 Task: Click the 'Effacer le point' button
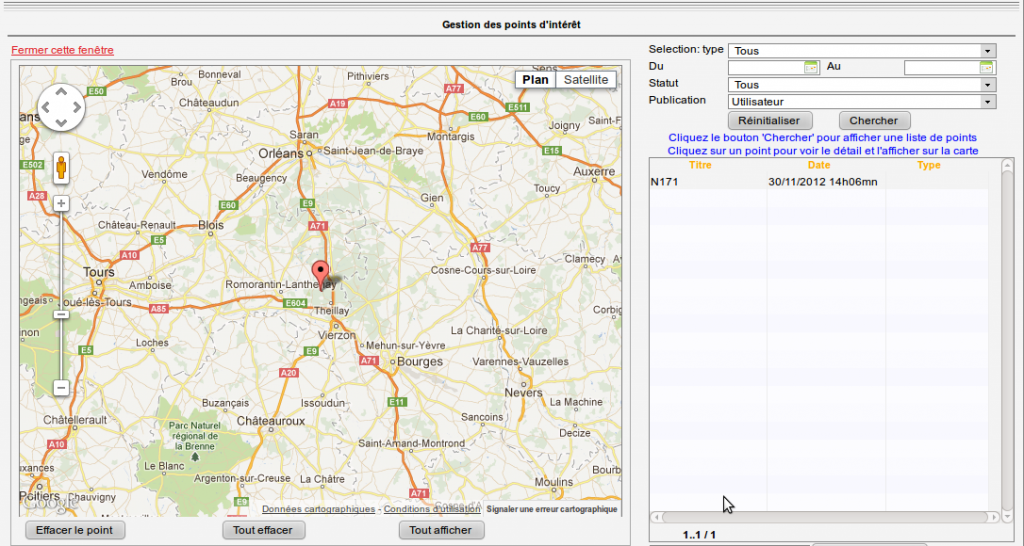(x=75, y=530)
